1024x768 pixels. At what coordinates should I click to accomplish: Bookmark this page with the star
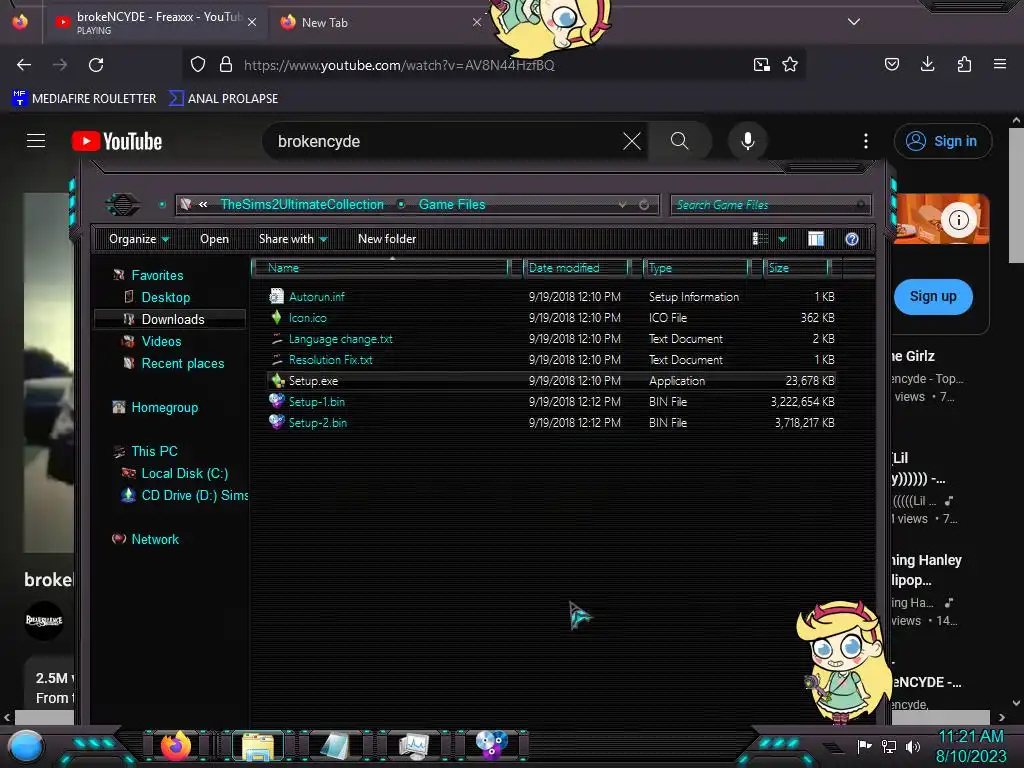click(790, 65)
